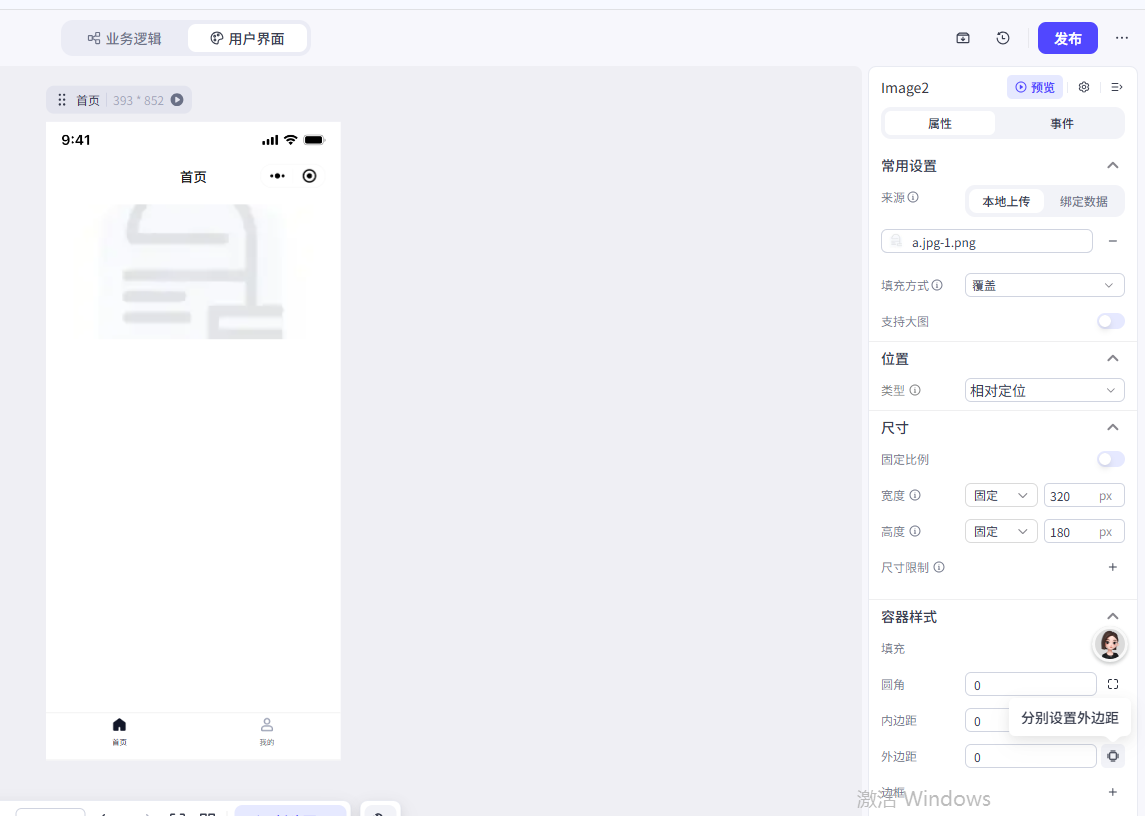Open the 类型 dropdown showing 相对定位
Viewport: 1145px width, 816px height.
[1044, 390]
